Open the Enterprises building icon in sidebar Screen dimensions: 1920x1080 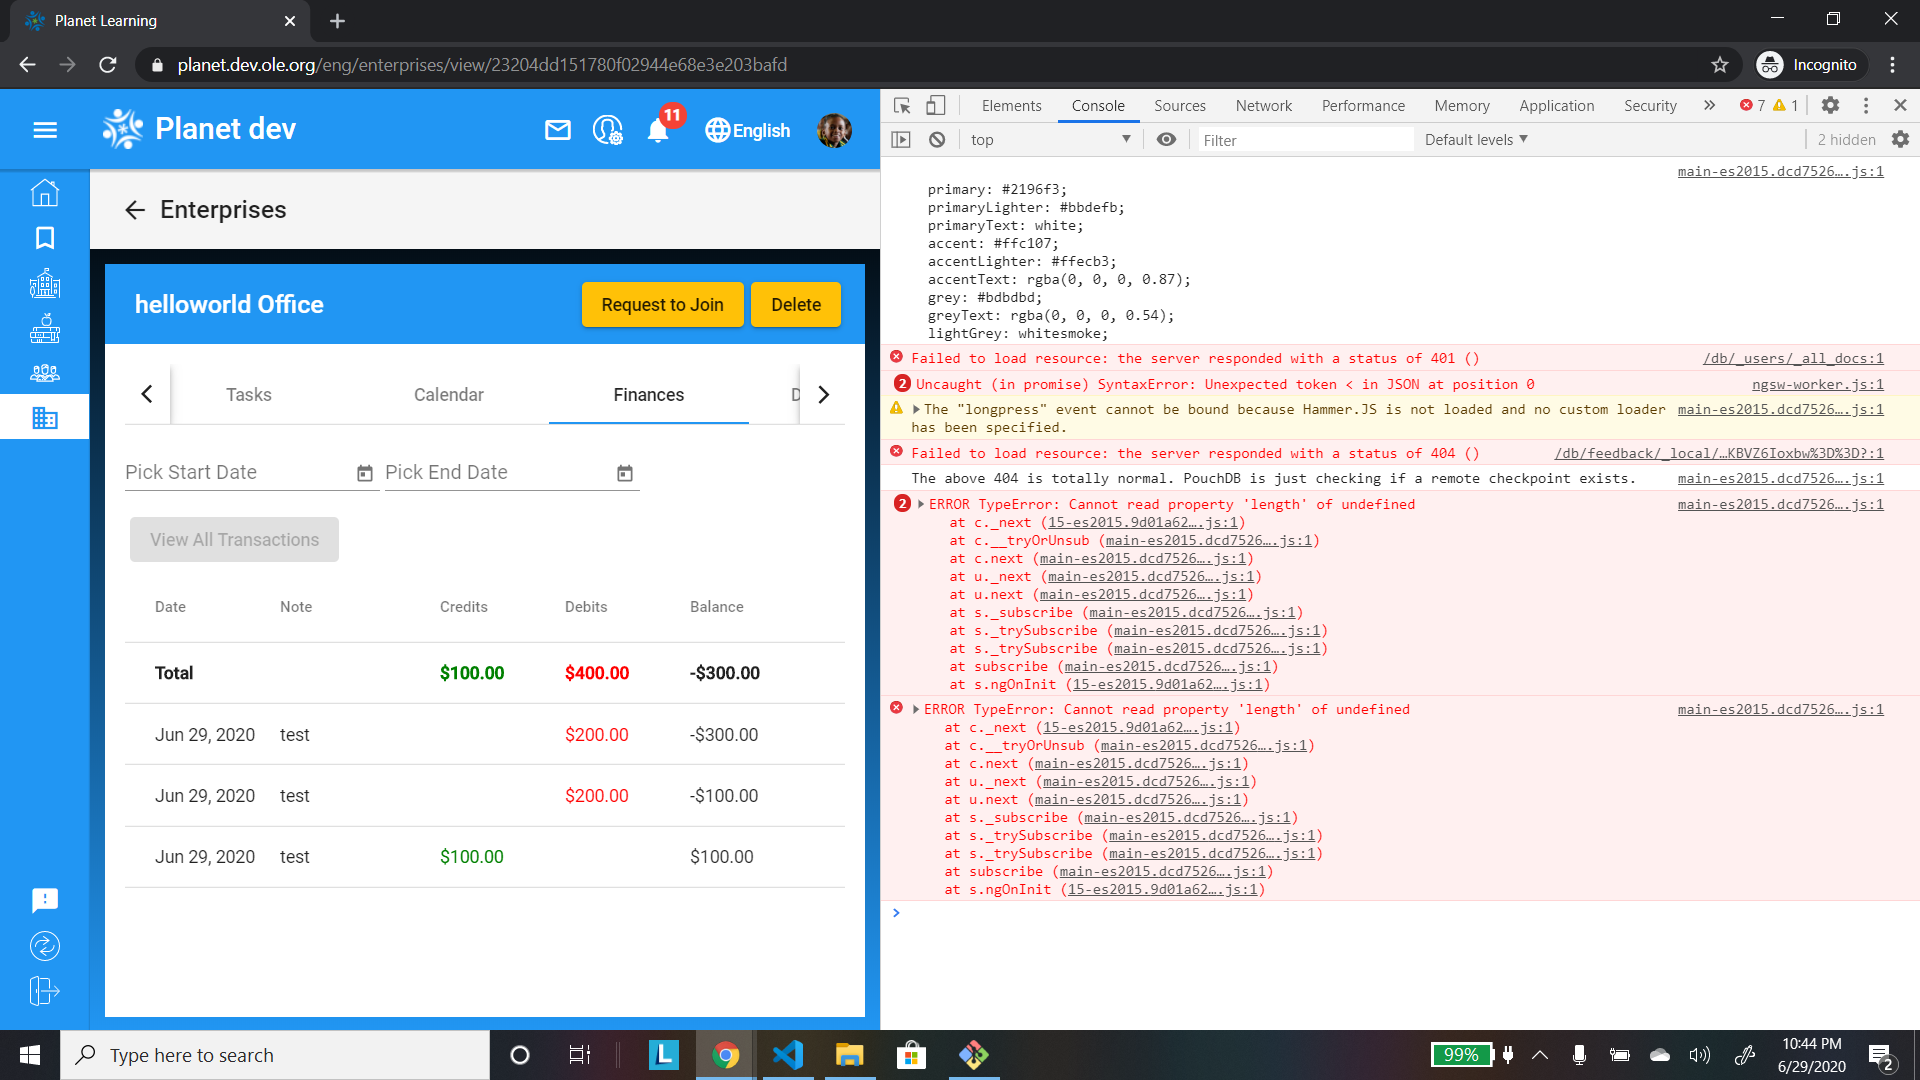45,416
